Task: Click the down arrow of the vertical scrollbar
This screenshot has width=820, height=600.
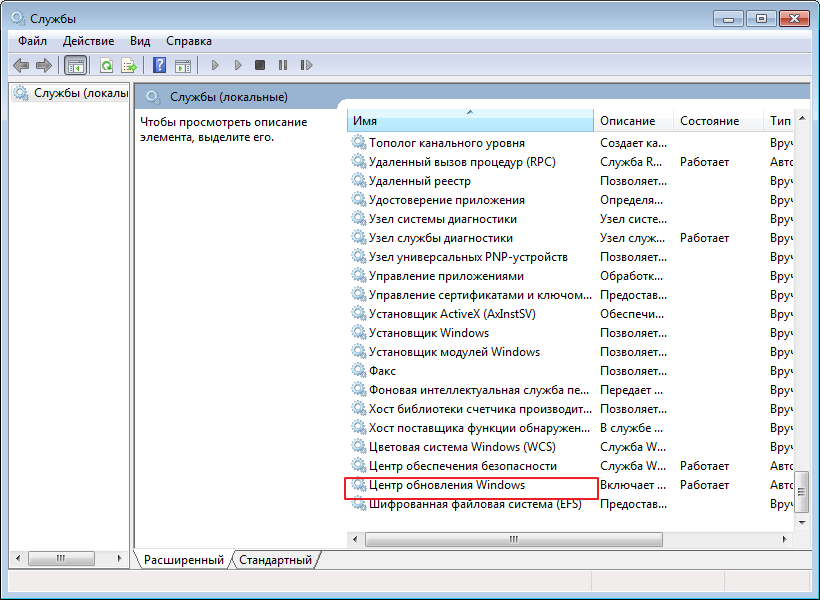Action: [802, 521]
